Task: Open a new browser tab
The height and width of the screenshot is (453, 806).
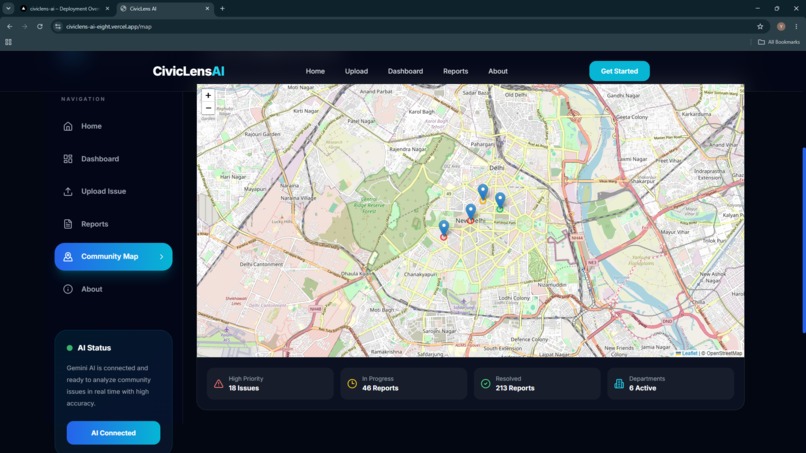Action: [222, 8]
